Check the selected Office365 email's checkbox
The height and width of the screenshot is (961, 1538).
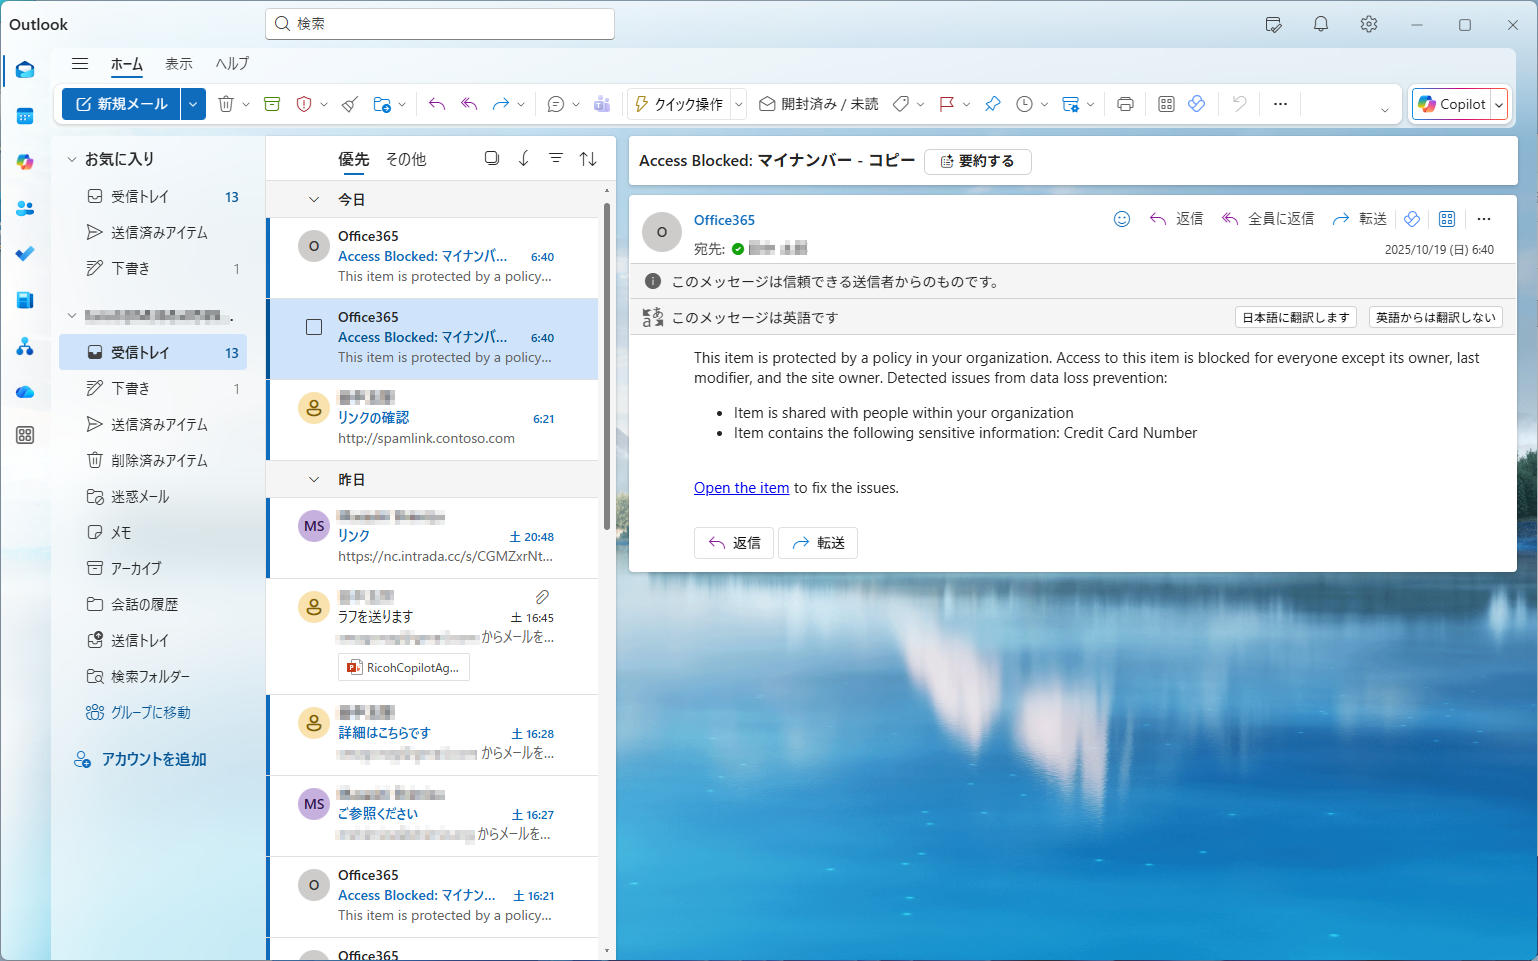click(314, 326)
